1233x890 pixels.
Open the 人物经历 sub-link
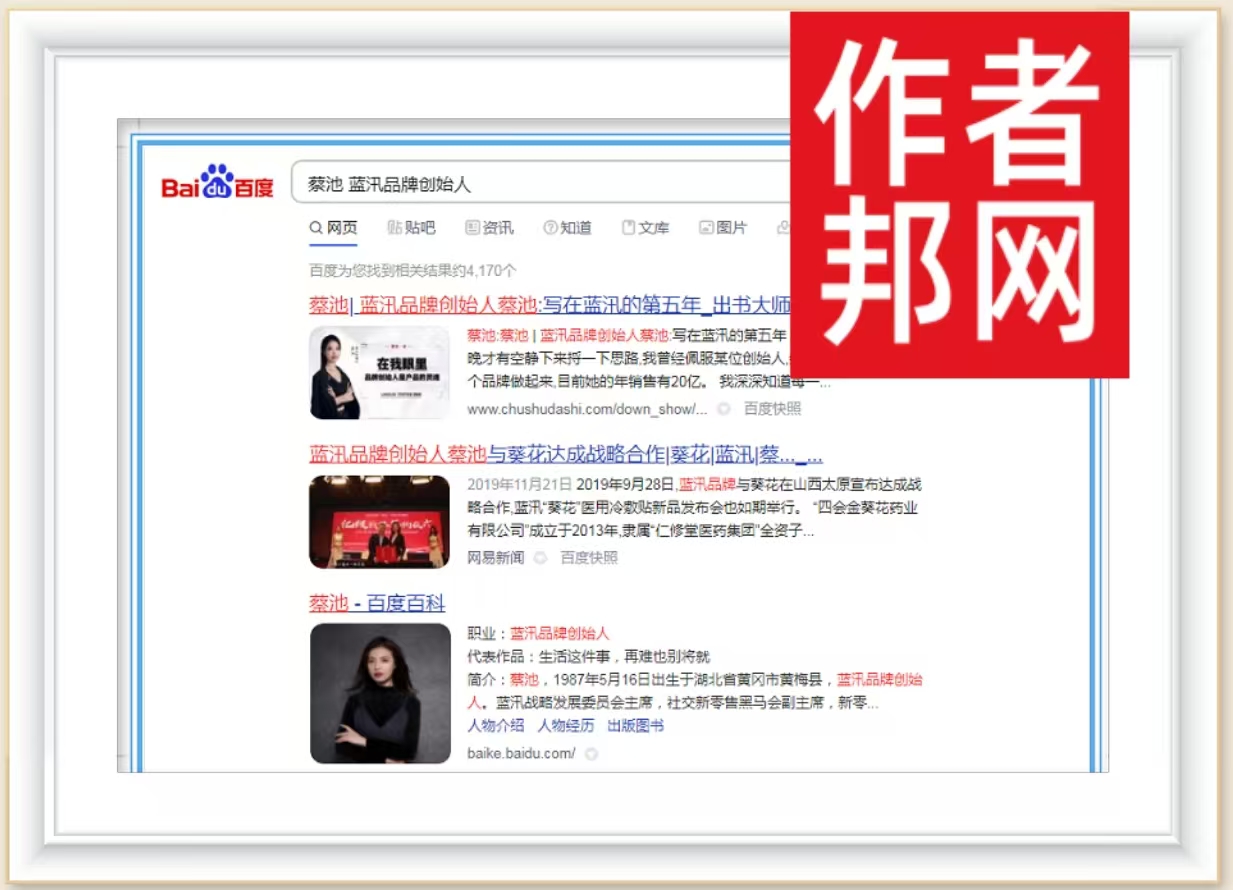pyautogui.click(x=565, y=726)
